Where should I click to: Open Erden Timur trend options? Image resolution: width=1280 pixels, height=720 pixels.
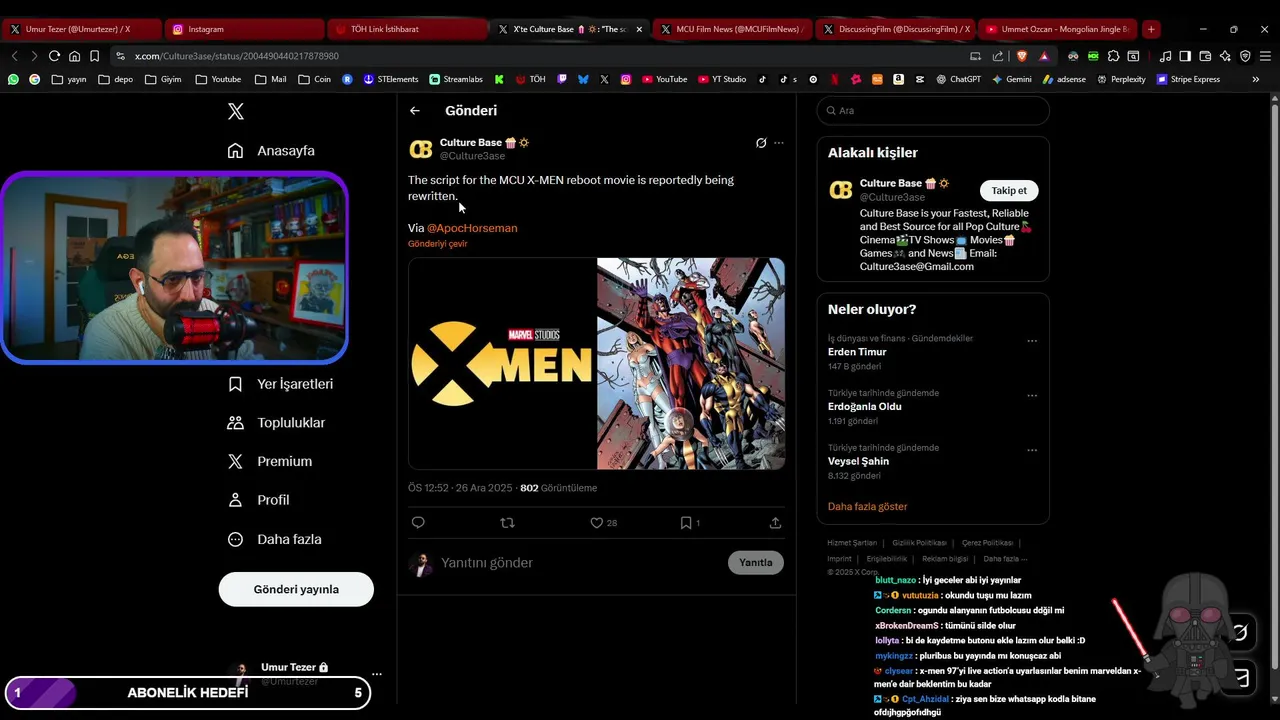1032,341
